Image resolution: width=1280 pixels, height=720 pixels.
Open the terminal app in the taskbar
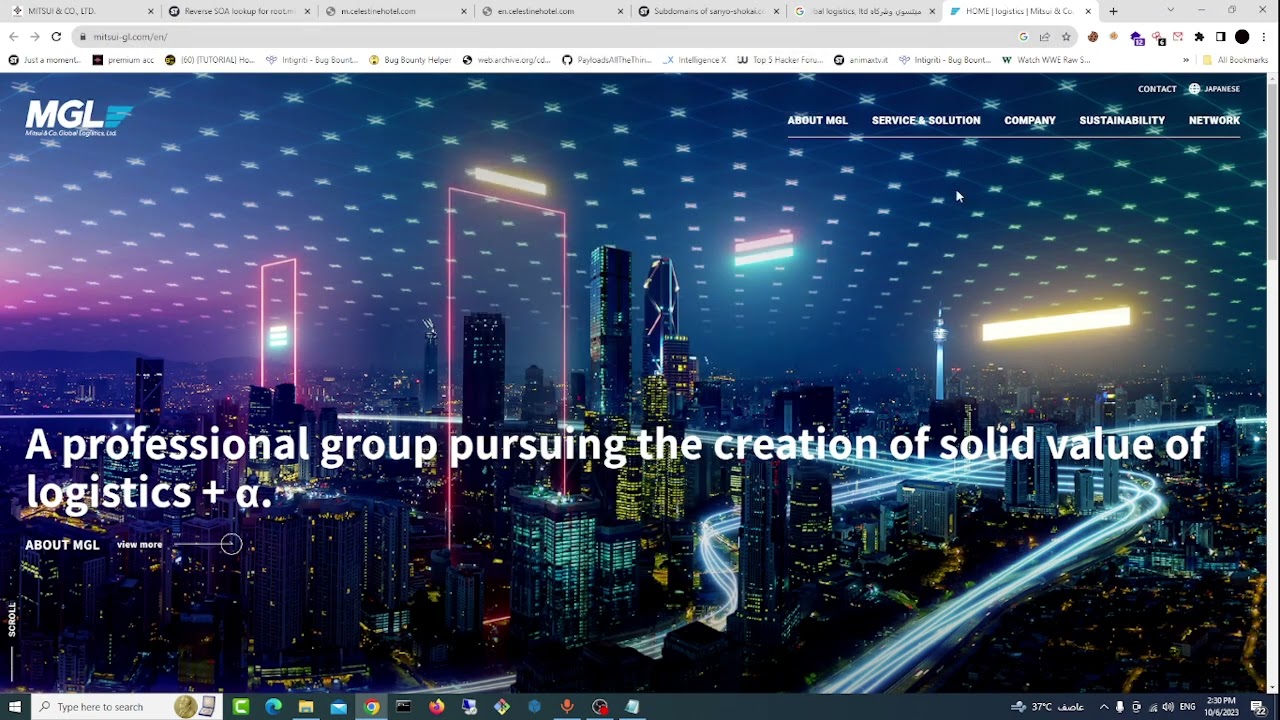pyautogui.click(x=404, y=707)
